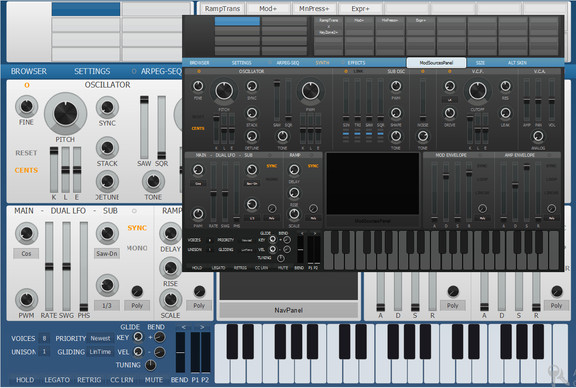Click the light skin DETUNE knob
The height and width of the screenshot is (388, 576).
coord(107,181)
